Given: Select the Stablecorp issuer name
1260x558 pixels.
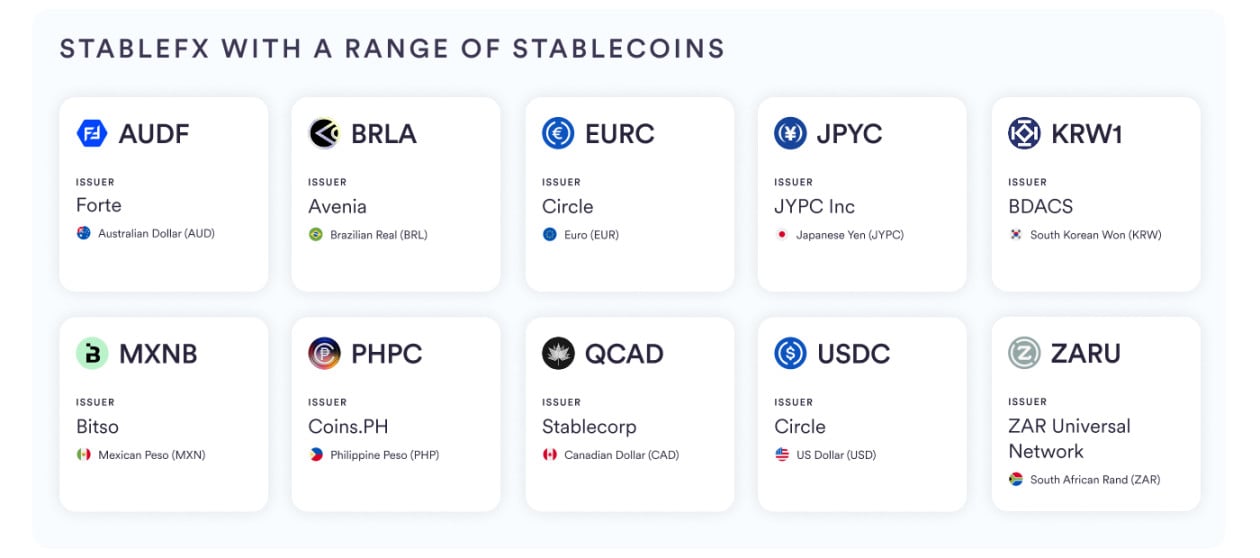Looking at the screenshot, I should point(589,426).
